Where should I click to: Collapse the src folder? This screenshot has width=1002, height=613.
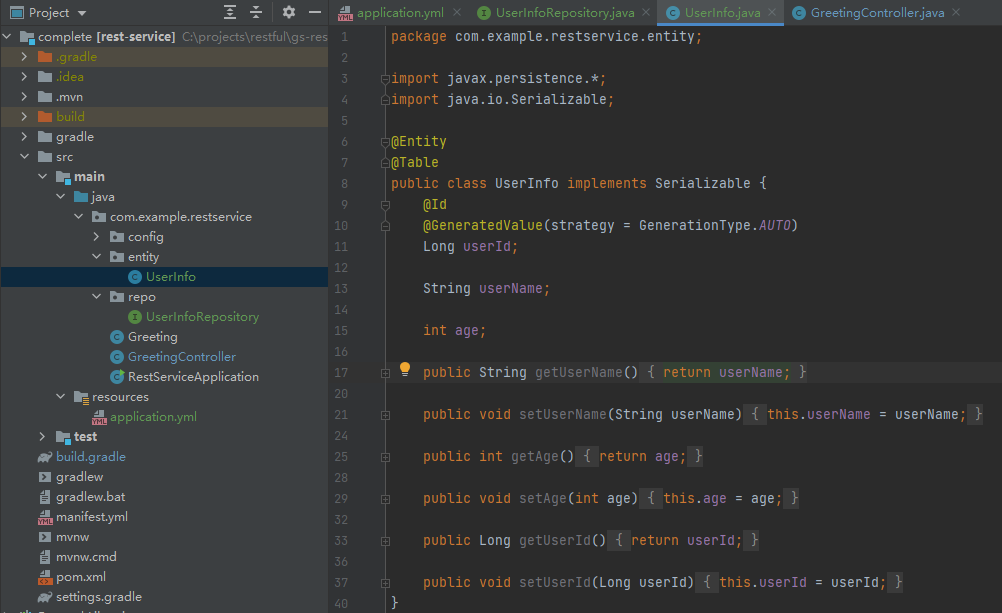pos(24,157)
